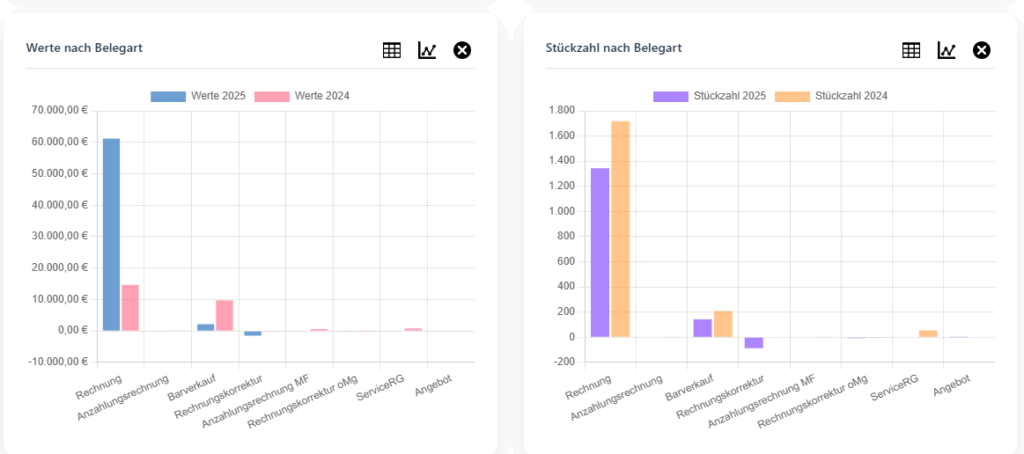Toggle the Stückzahl 2025 legend series

tap(710, 96)
